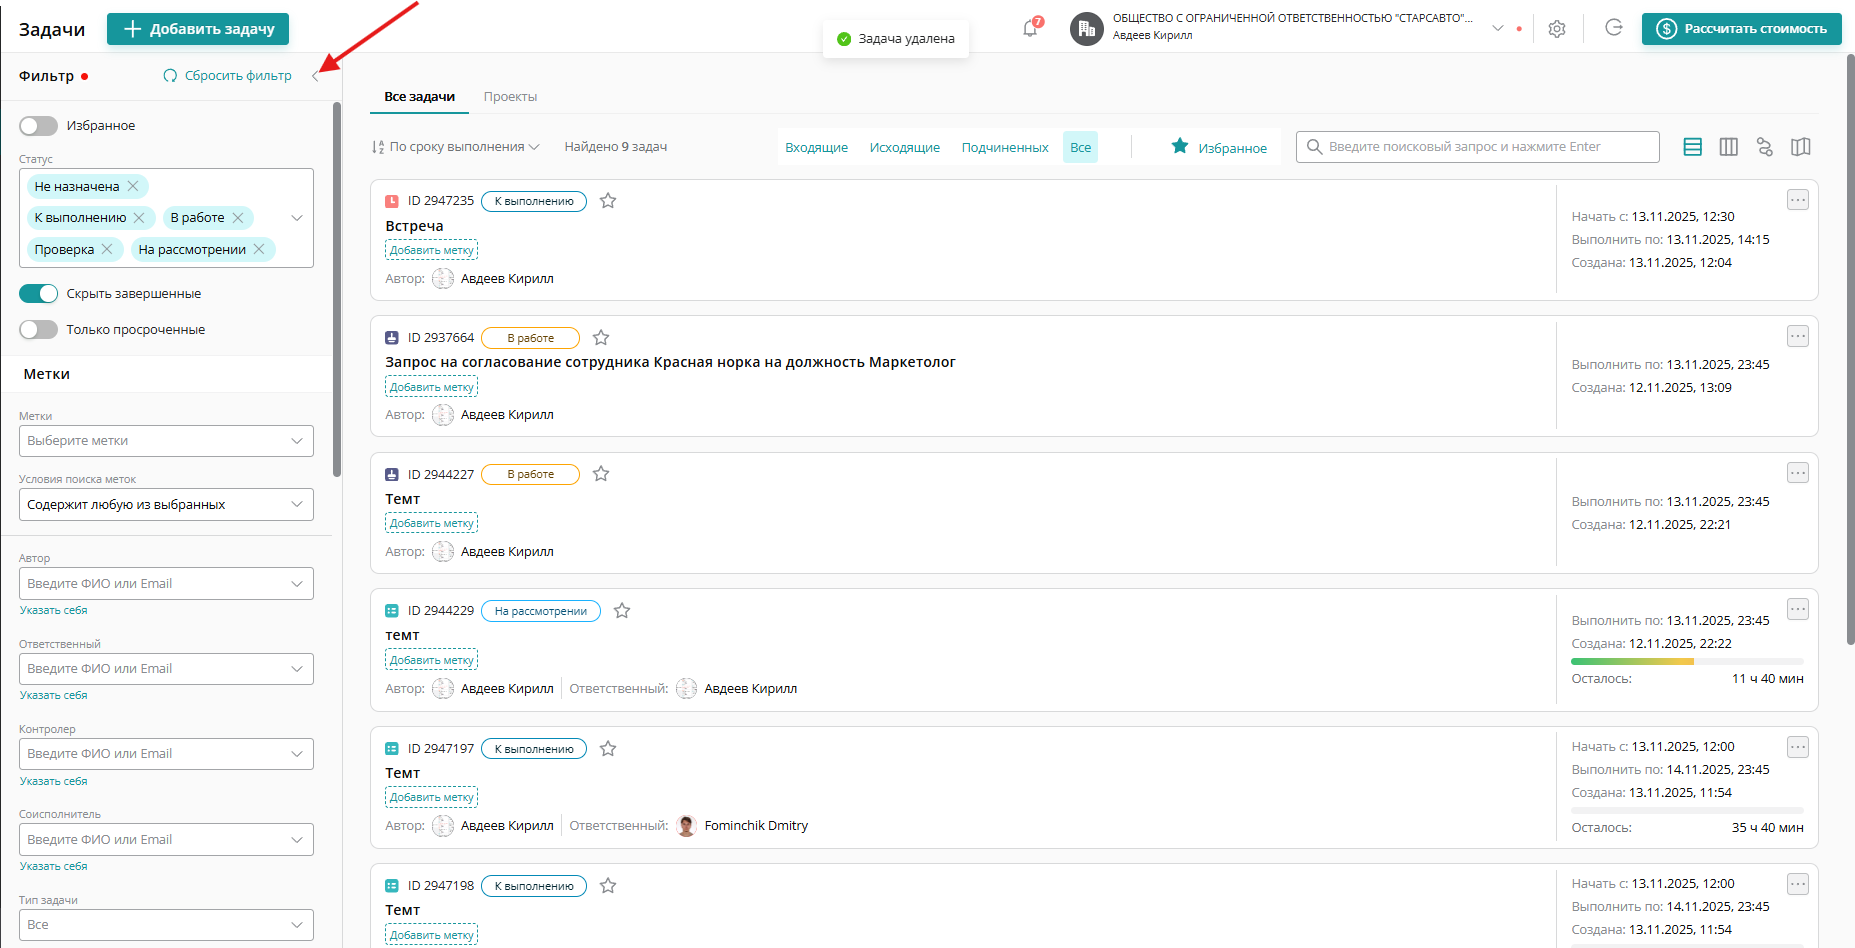
Task: Remove the "Проверка" status chip
Action: [107, 249]
